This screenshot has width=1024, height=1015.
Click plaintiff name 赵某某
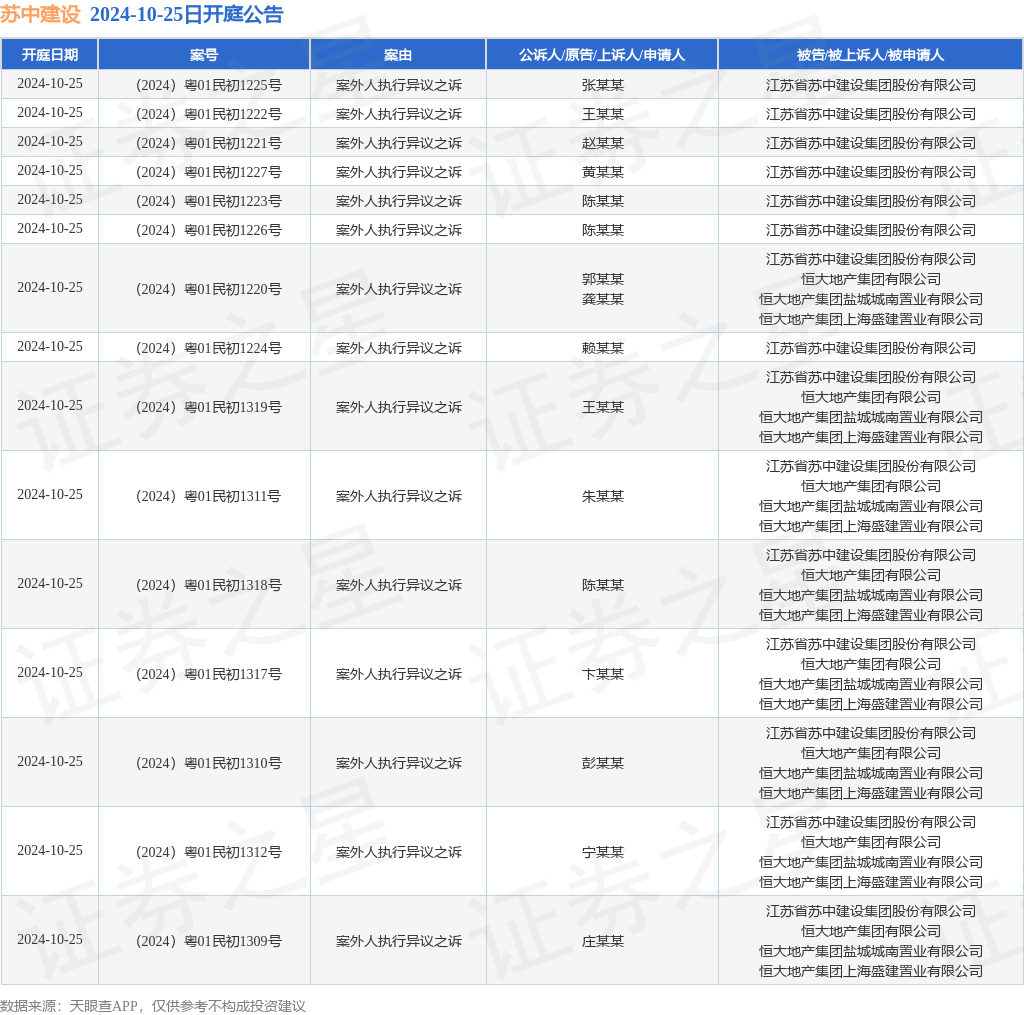coord(603,143)
